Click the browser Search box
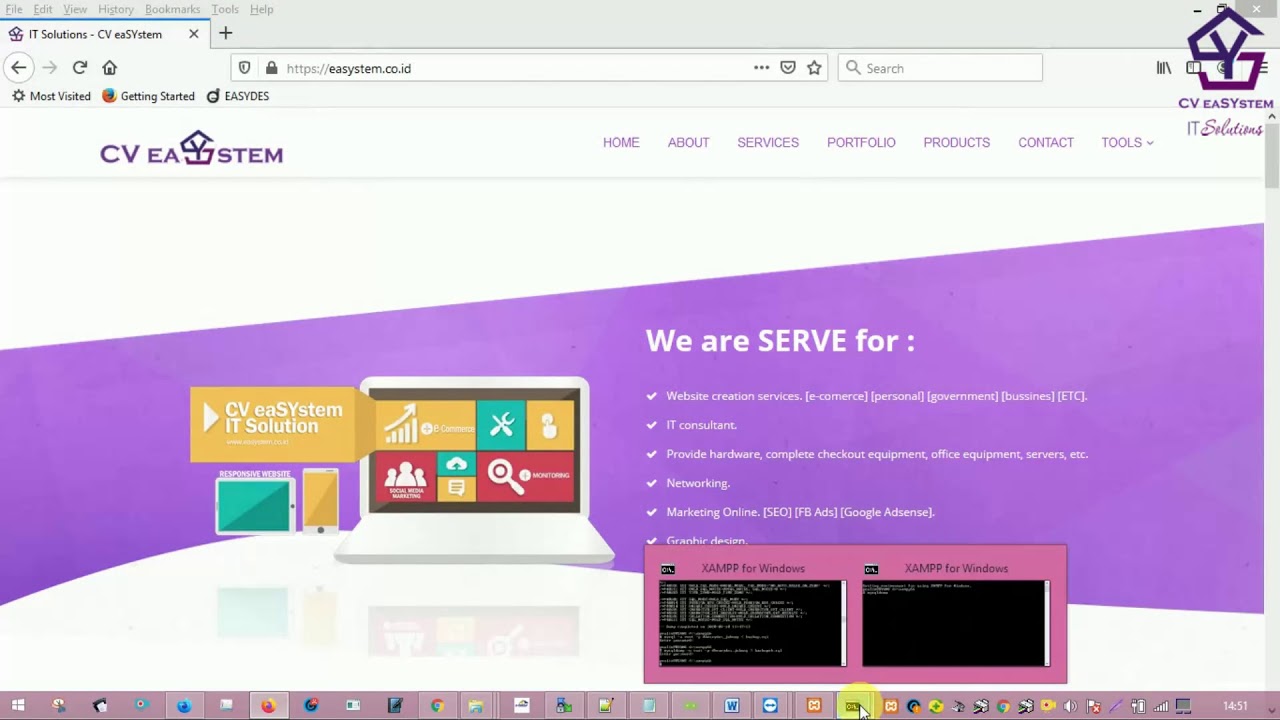This screenshot has width=1280, height=720. [x=940, y=68]
